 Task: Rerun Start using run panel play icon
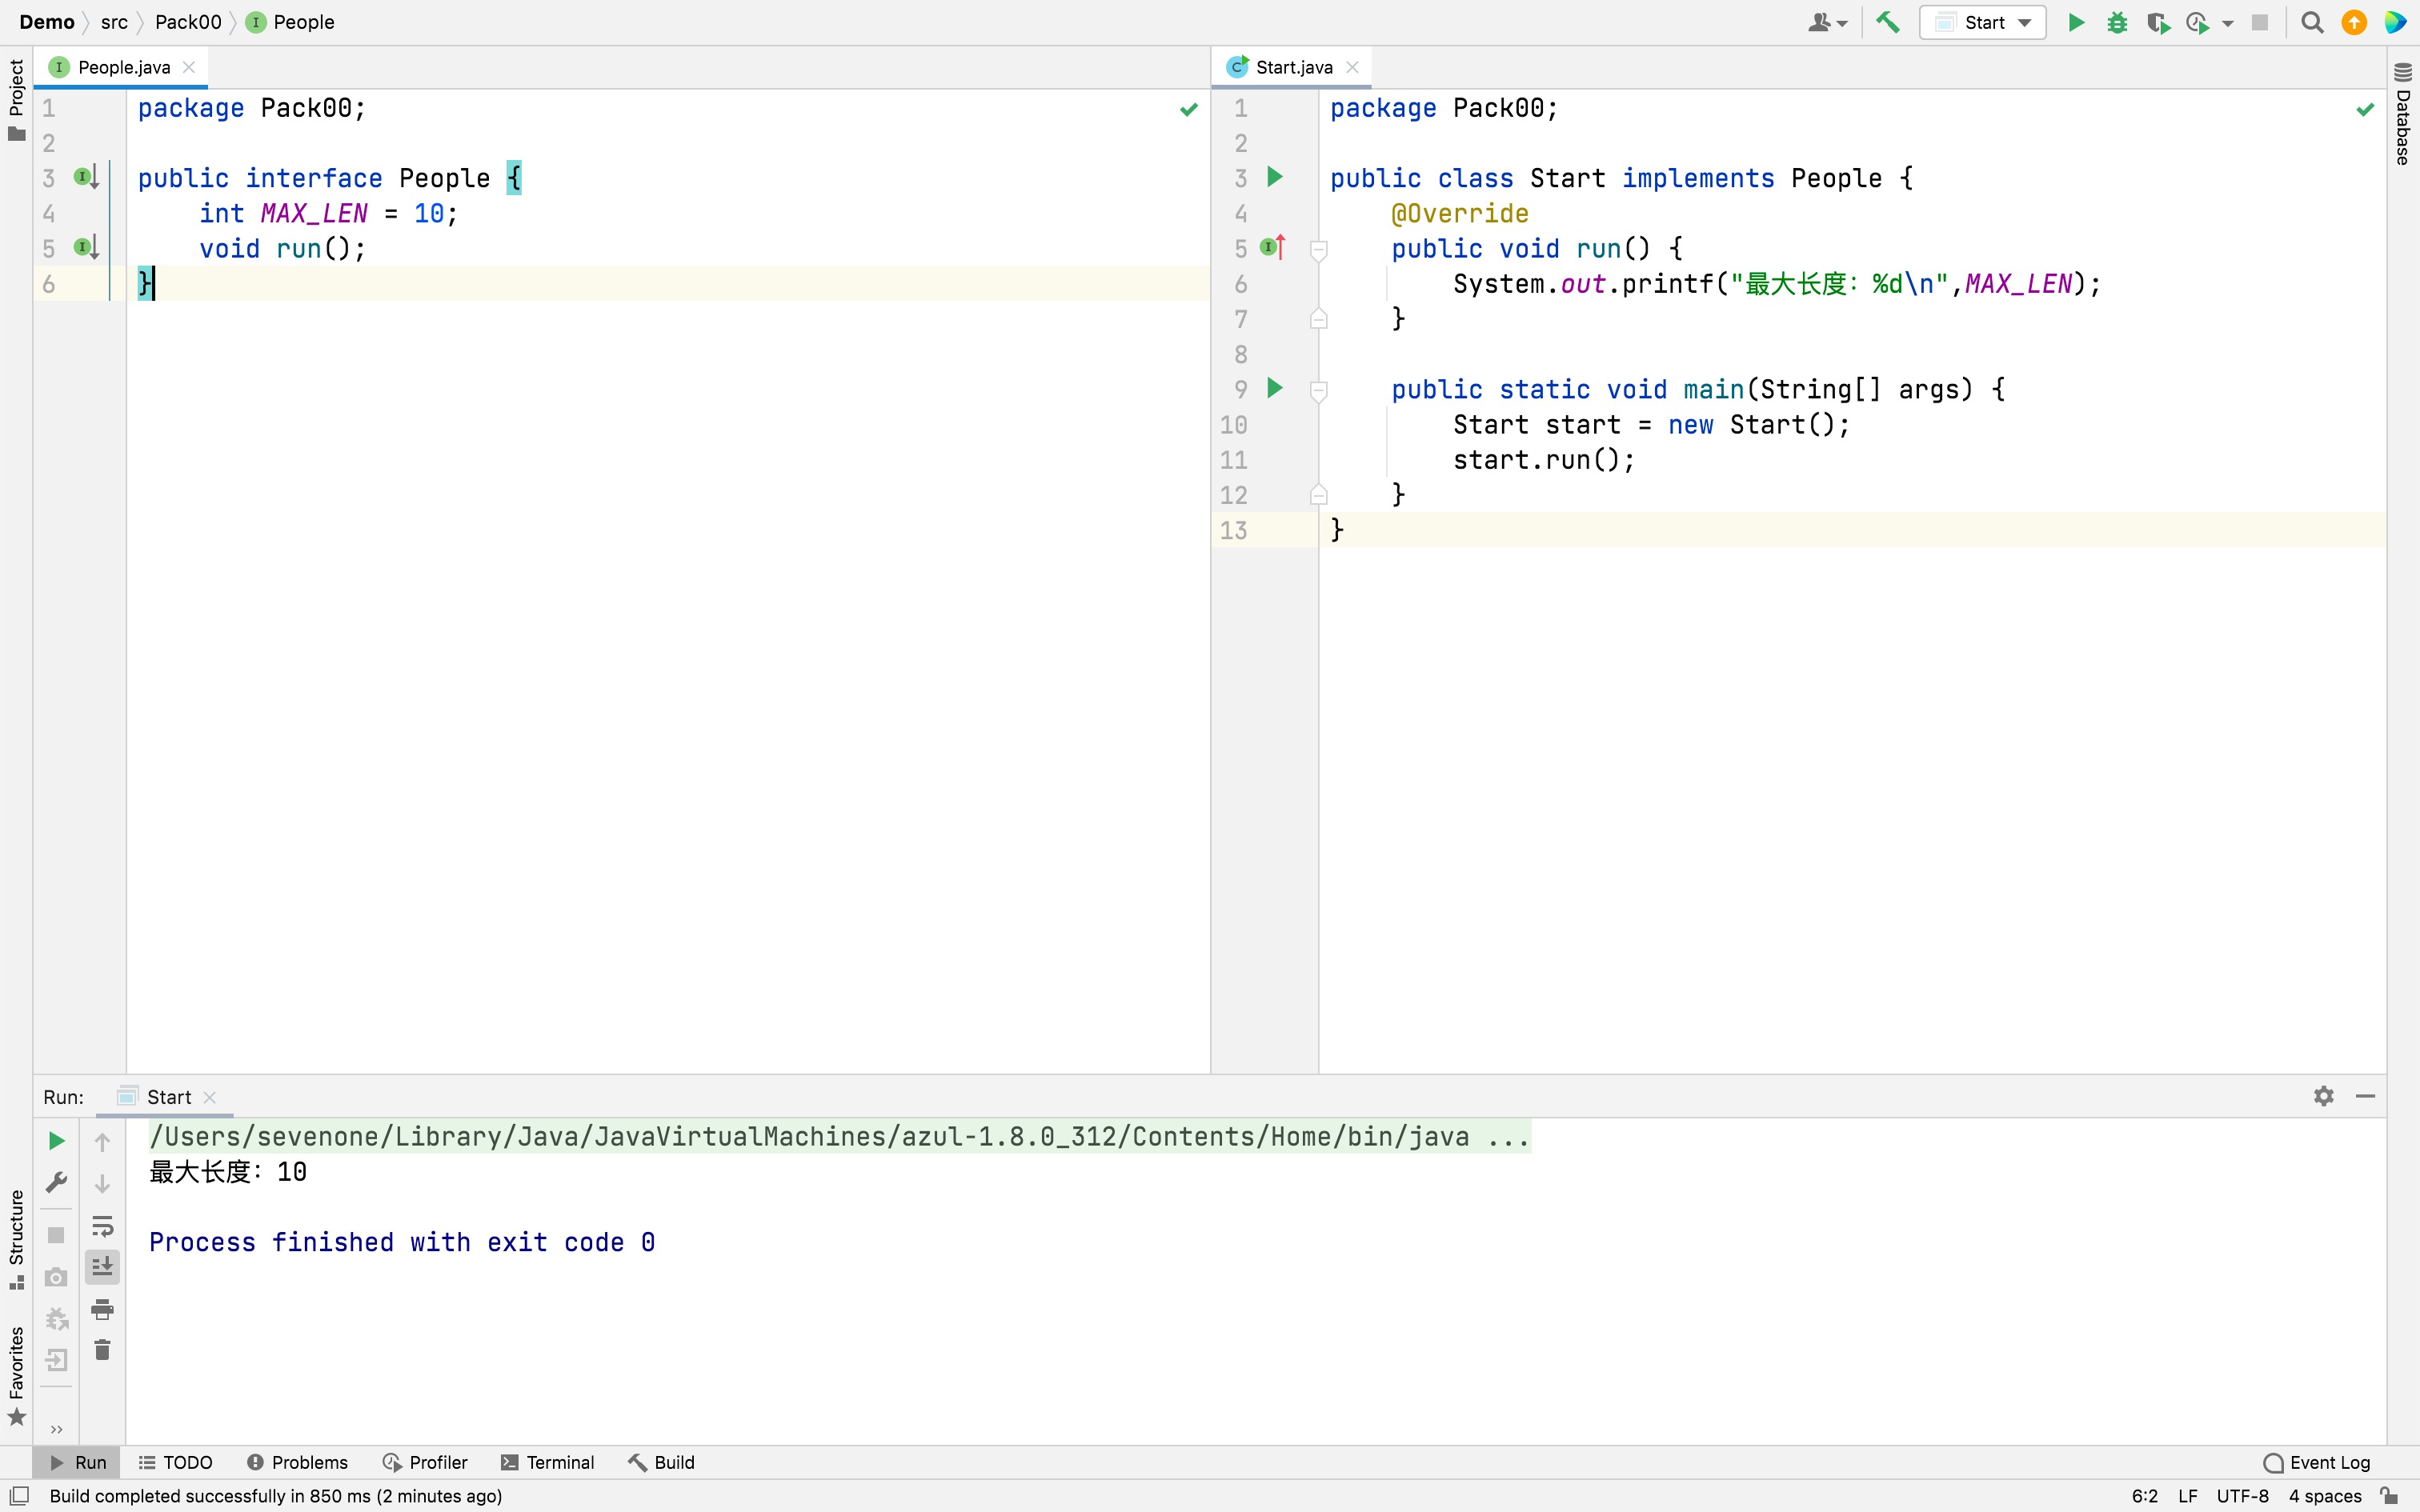click(x=57, y=1141)
